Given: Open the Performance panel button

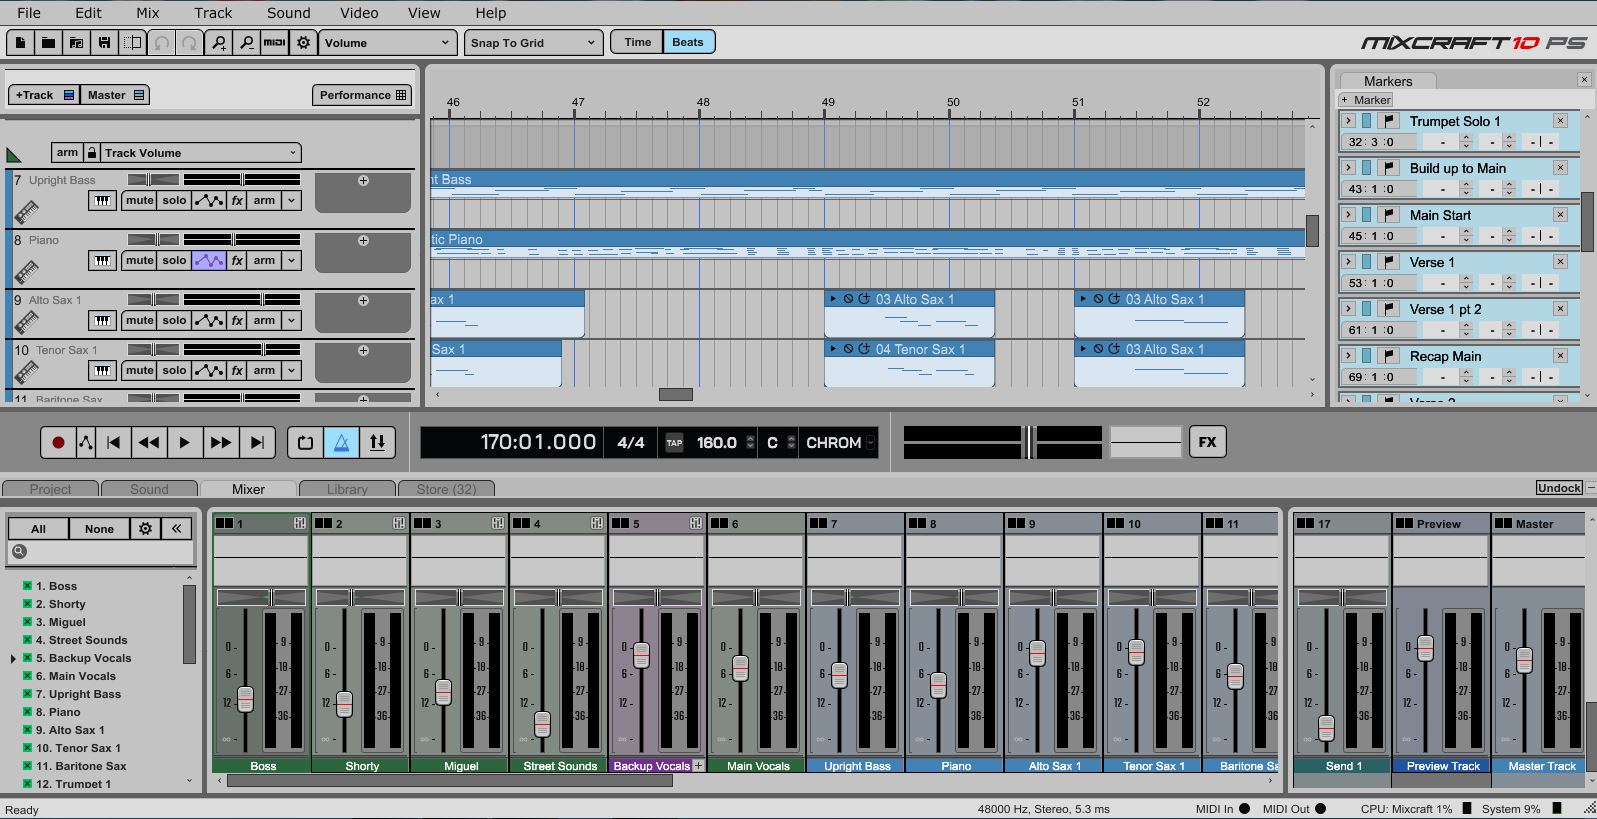Looking at the screenshot, I should [362, 95].
